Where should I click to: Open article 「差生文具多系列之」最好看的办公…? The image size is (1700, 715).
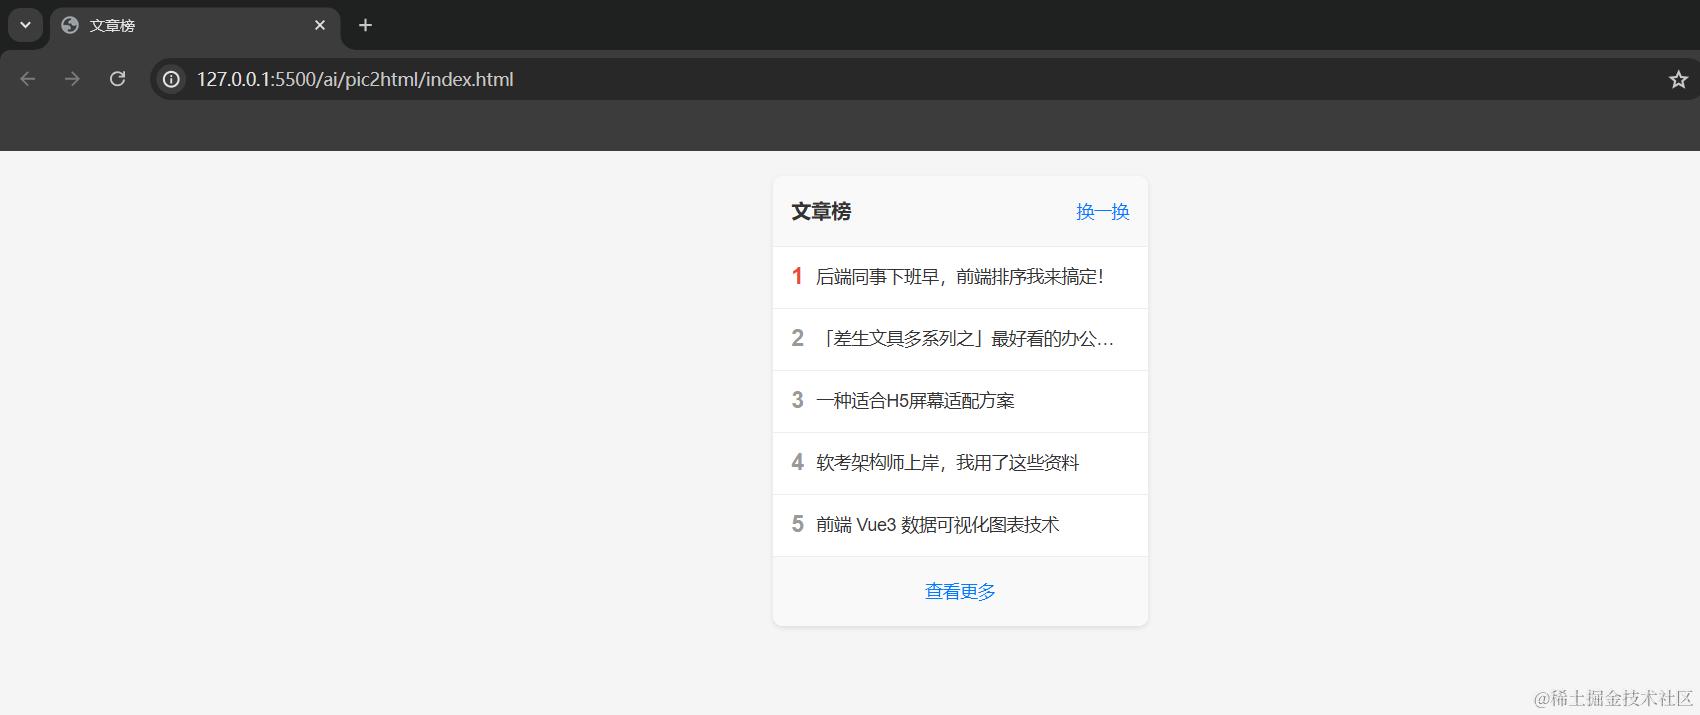pos(965,339)
